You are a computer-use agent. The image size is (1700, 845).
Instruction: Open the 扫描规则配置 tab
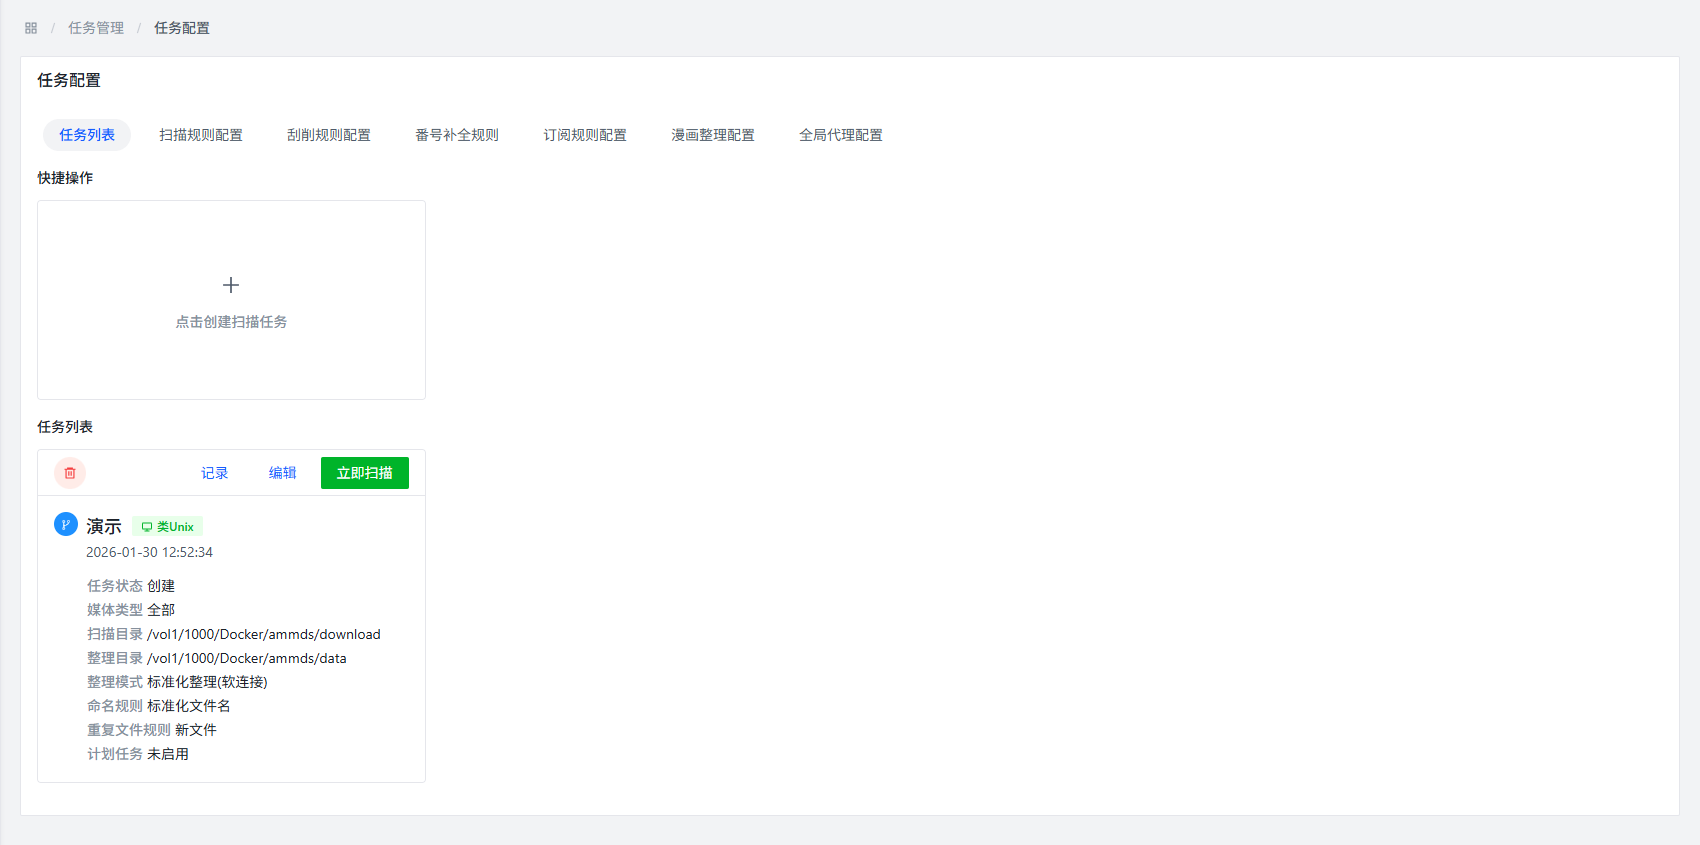click(201, 135)
